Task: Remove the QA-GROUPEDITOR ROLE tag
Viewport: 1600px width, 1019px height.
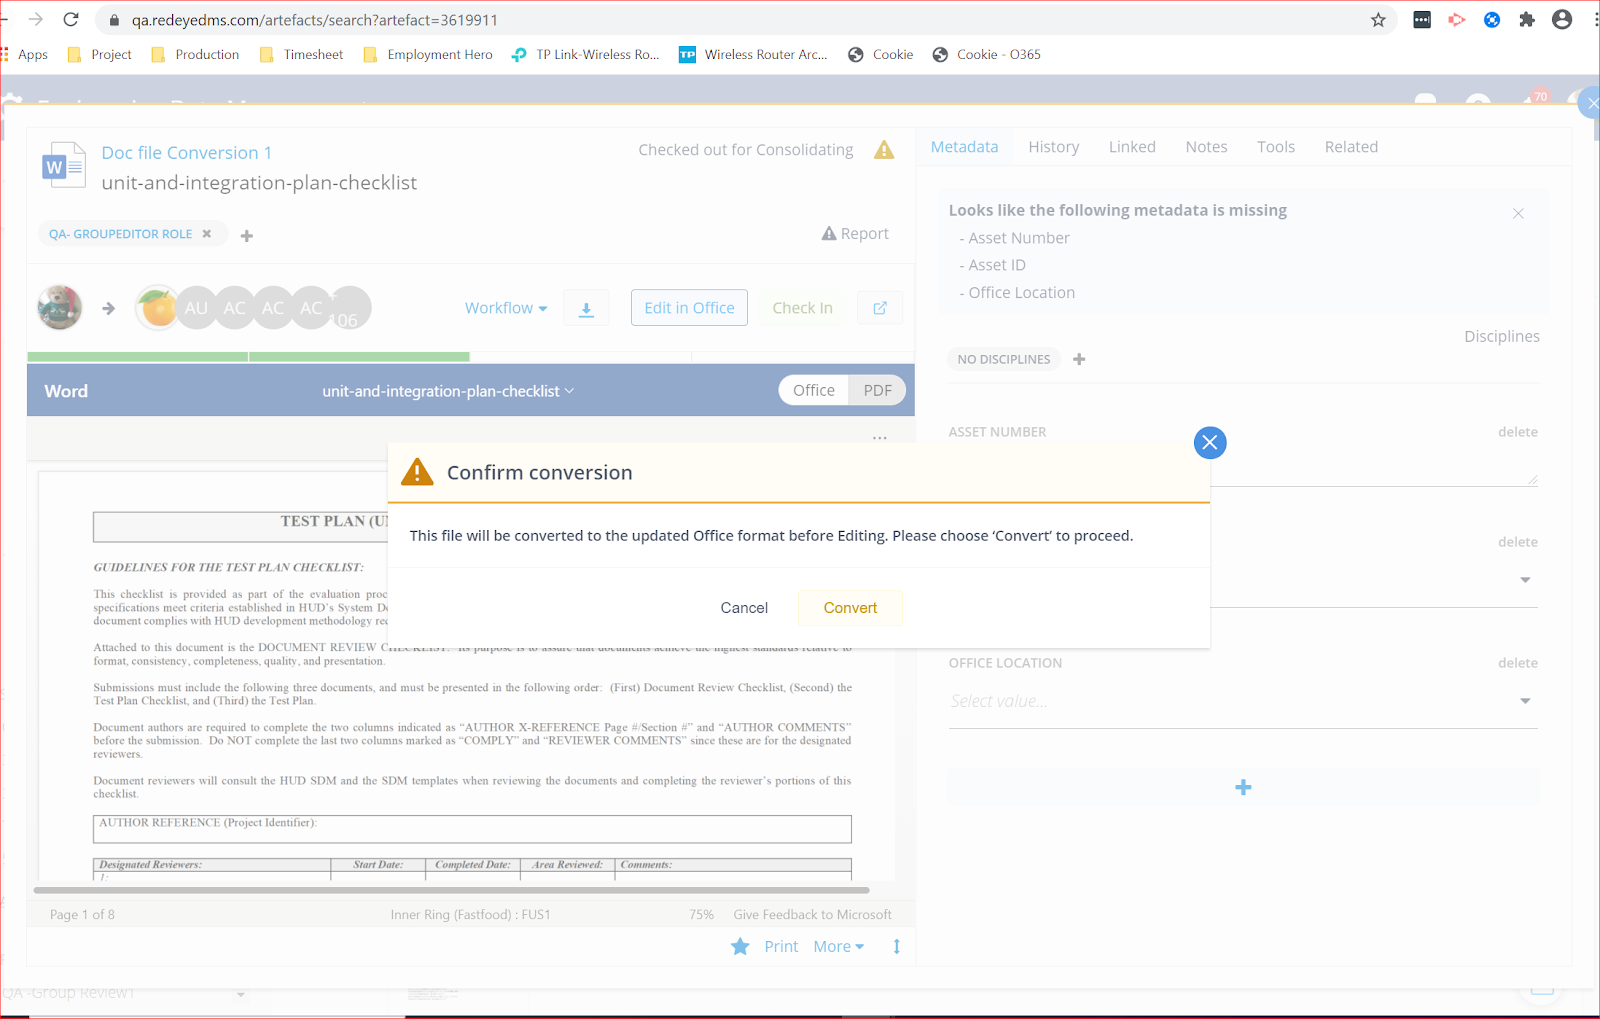Action: click(207, 234)
